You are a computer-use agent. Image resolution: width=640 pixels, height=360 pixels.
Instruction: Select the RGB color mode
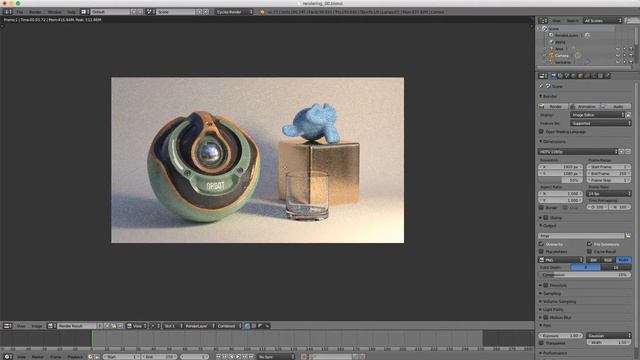608,260
